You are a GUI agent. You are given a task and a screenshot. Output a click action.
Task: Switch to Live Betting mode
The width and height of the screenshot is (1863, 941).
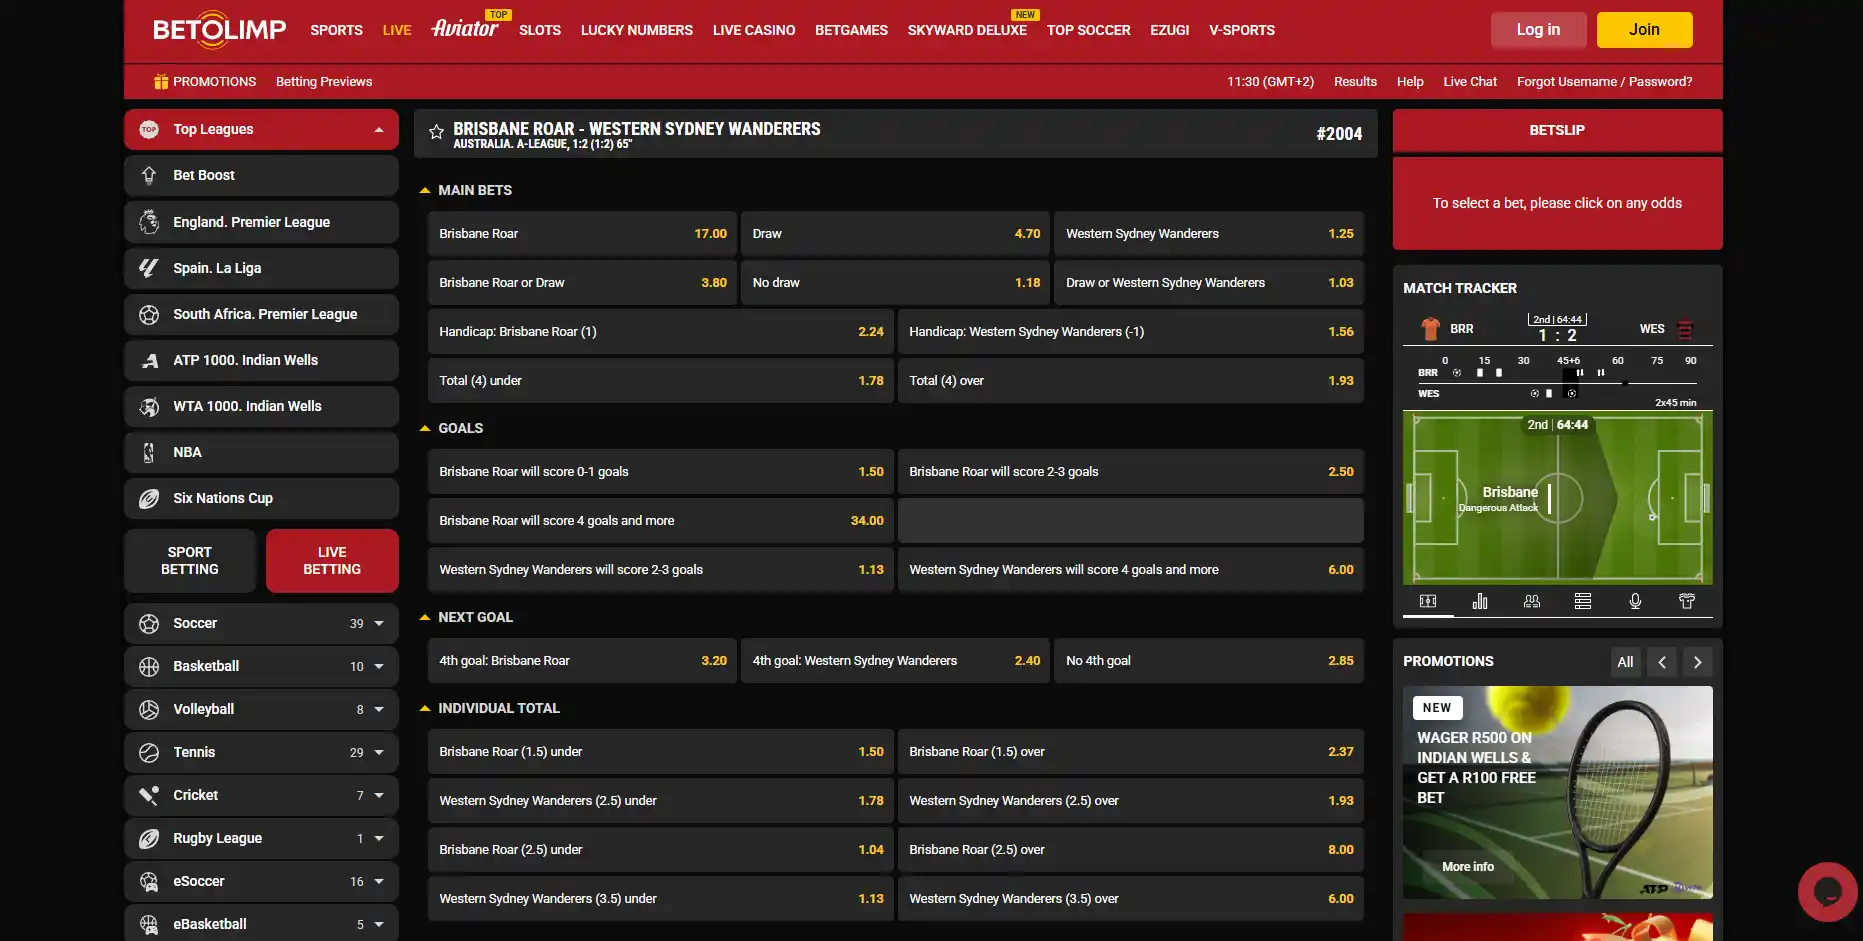click(332, 561)
